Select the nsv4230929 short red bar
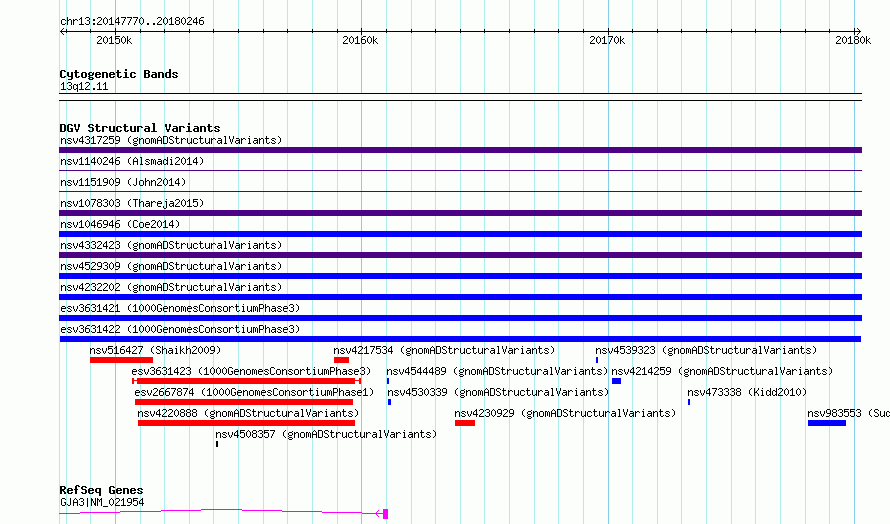 [x=465, y=423]
